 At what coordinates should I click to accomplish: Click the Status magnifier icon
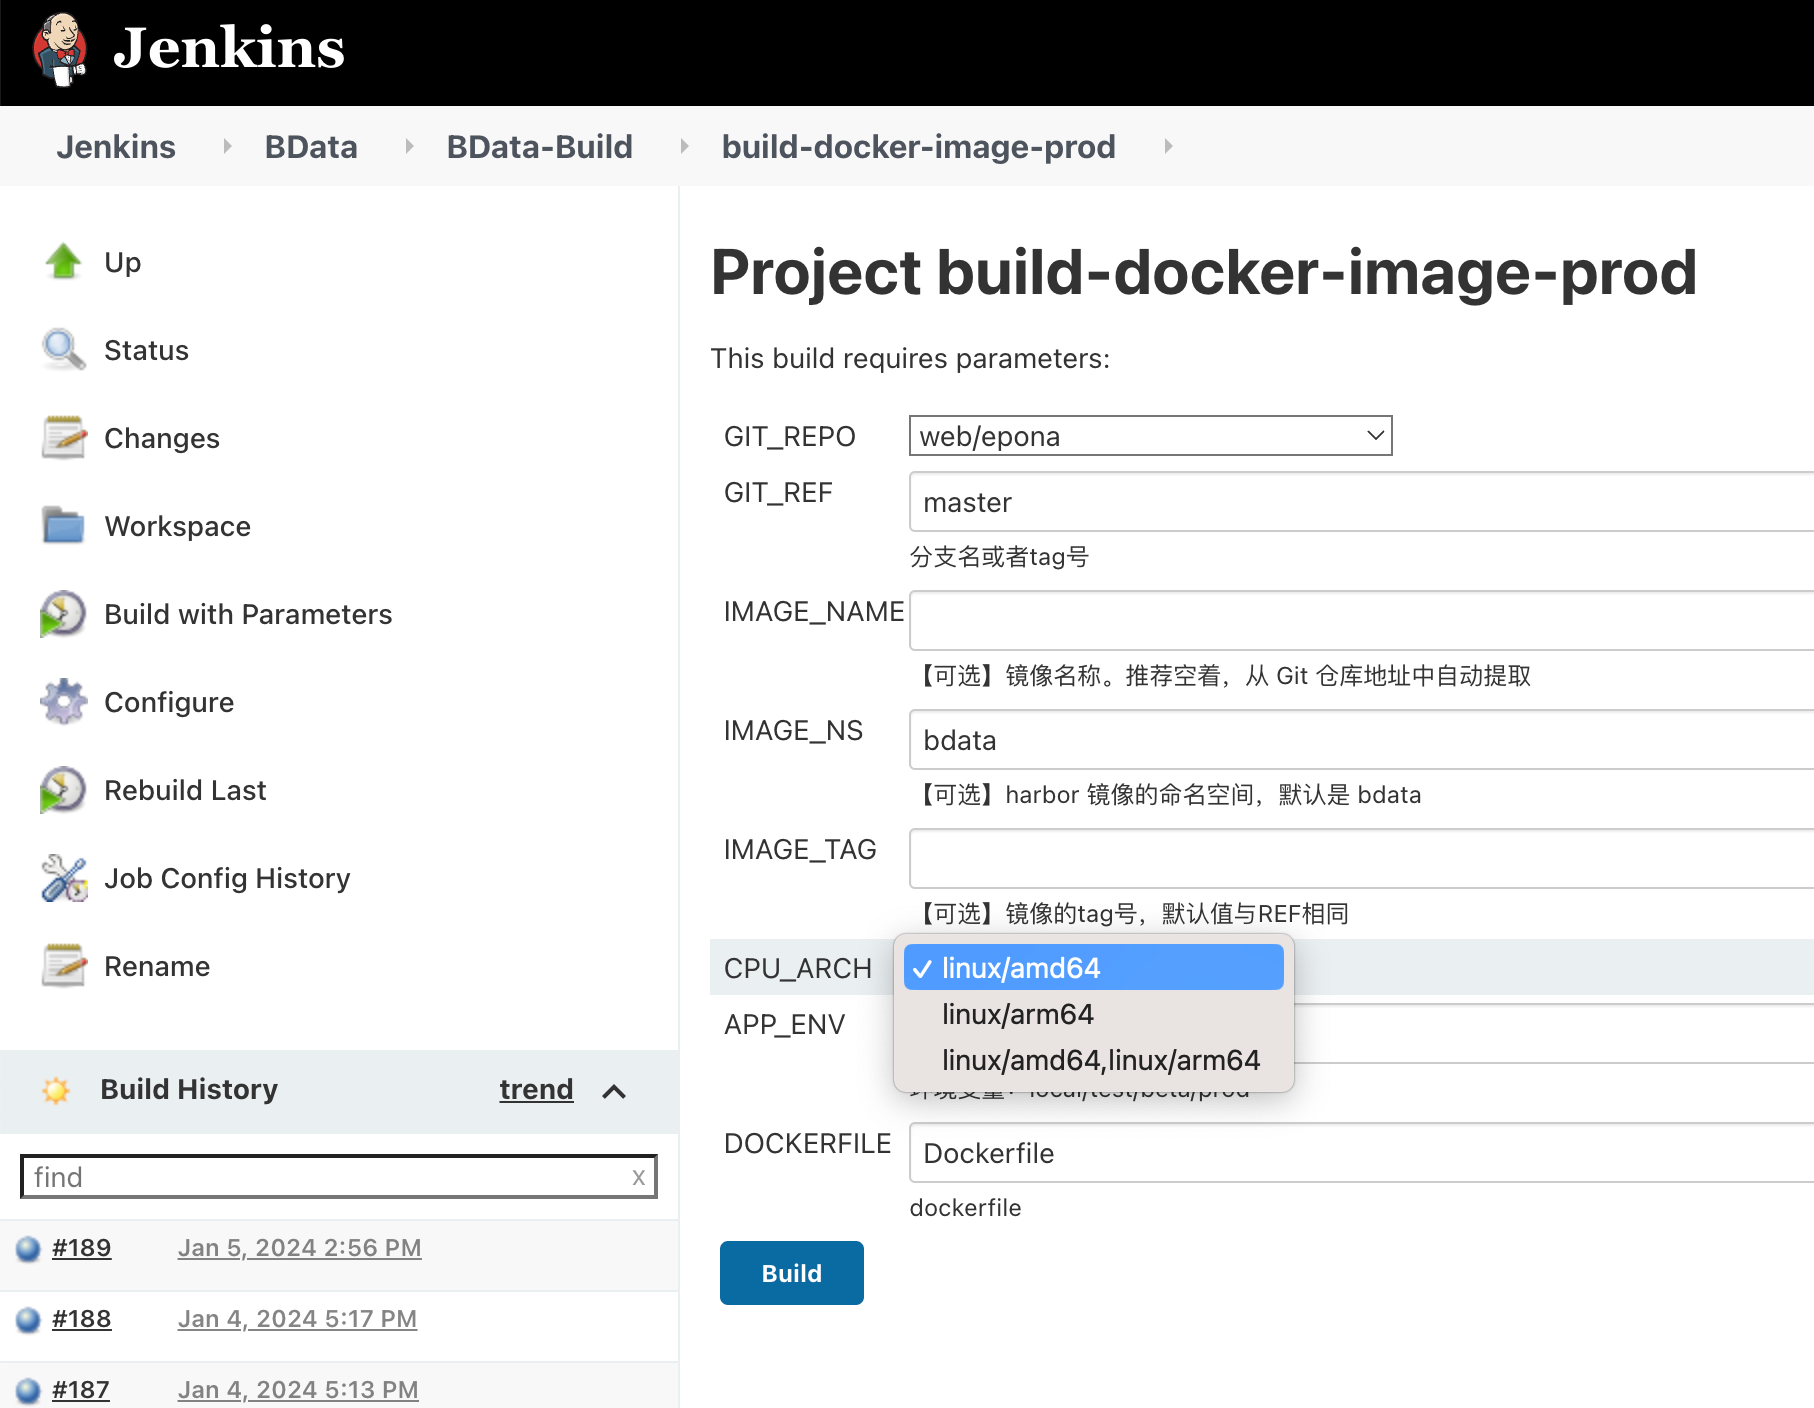click(x=64, y=350)
